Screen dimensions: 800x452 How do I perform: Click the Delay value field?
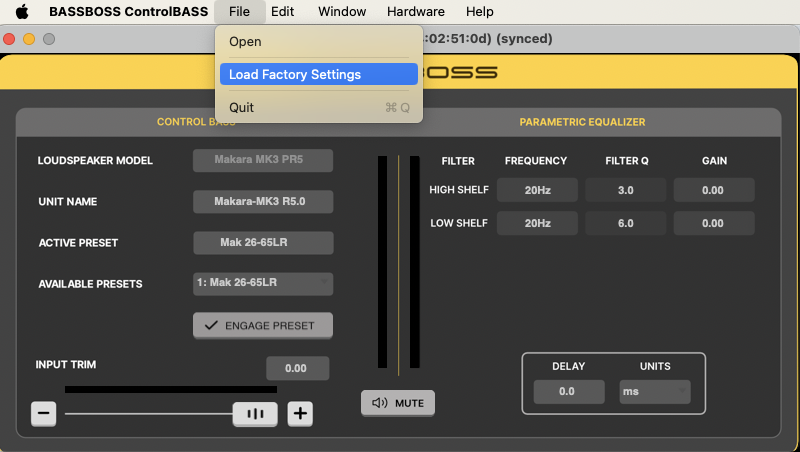coord(567,391)
